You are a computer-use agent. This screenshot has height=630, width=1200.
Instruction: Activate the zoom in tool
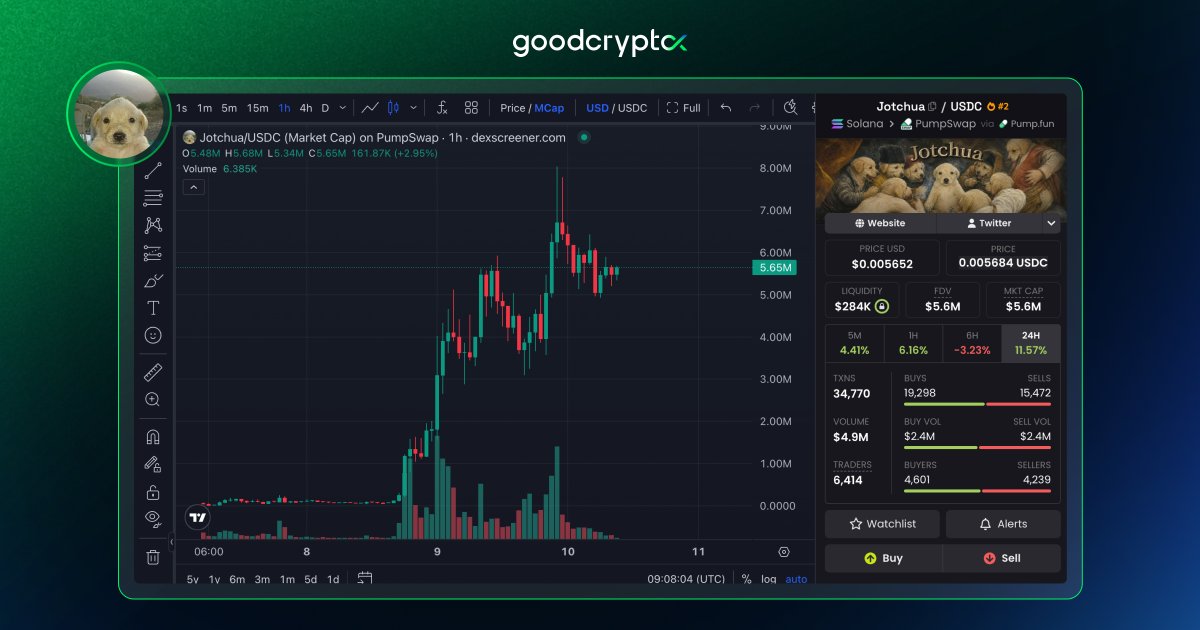point(153,399)
